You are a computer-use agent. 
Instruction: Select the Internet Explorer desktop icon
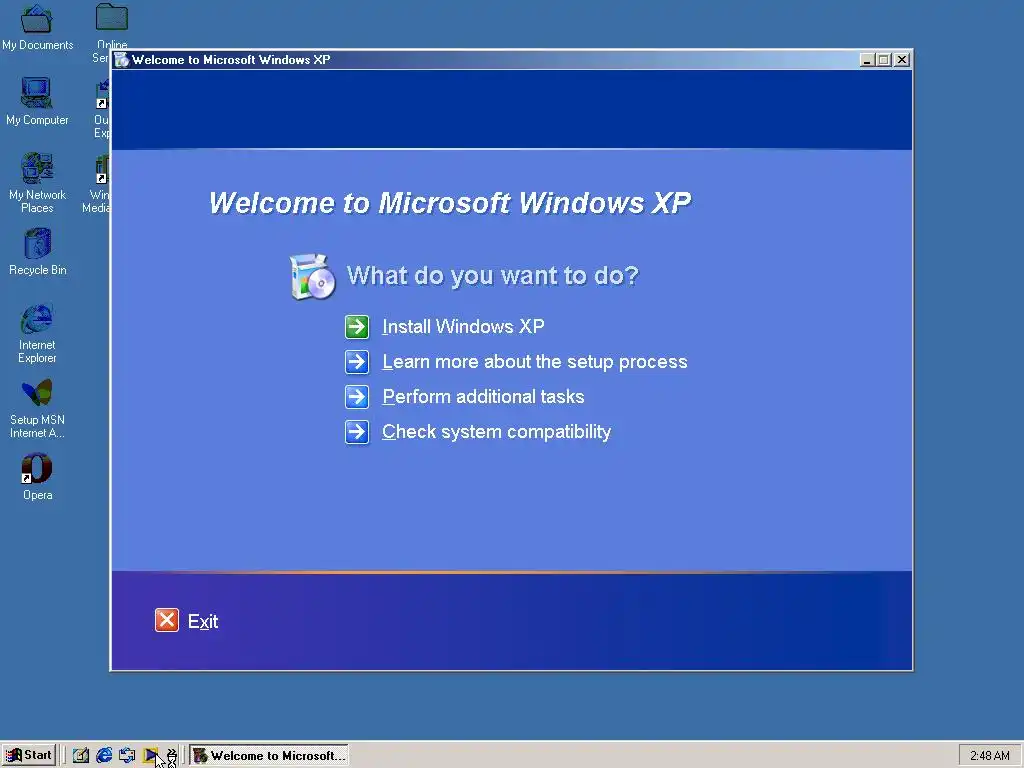pyautogui.click(x=37, y=334)
